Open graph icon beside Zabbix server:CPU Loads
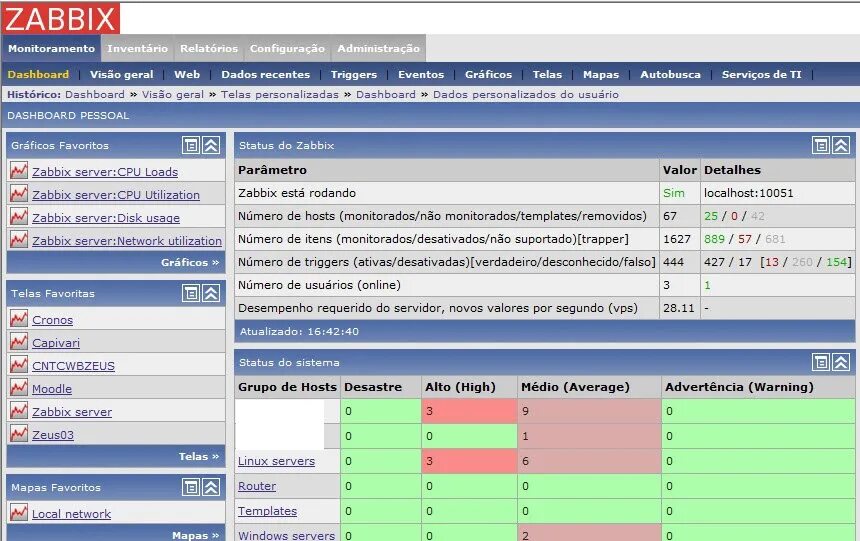This screenshot has width=860, height=541. point(19,171)
